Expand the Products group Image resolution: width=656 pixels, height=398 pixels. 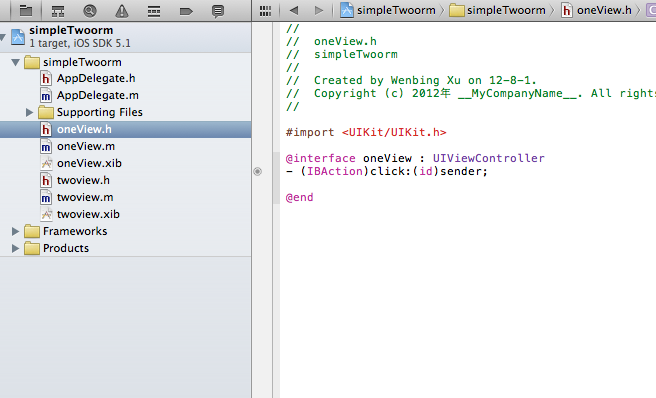click(x=15, y=248)
